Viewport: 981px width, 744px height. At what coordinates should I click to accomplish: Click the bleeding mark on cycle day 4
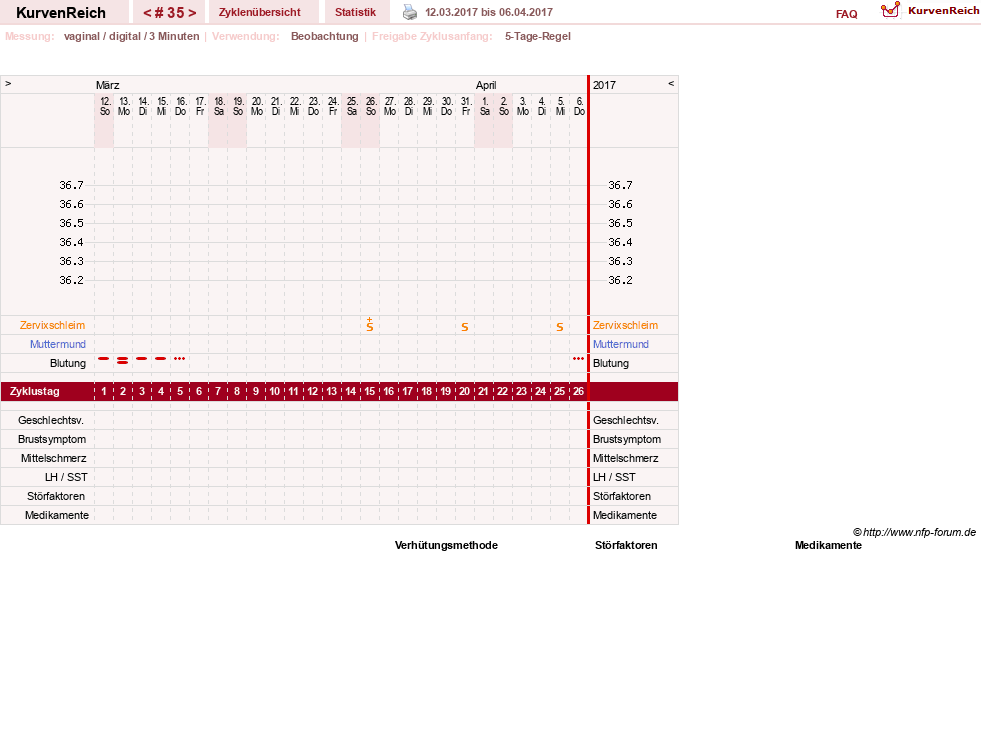(x=161, y=359)
